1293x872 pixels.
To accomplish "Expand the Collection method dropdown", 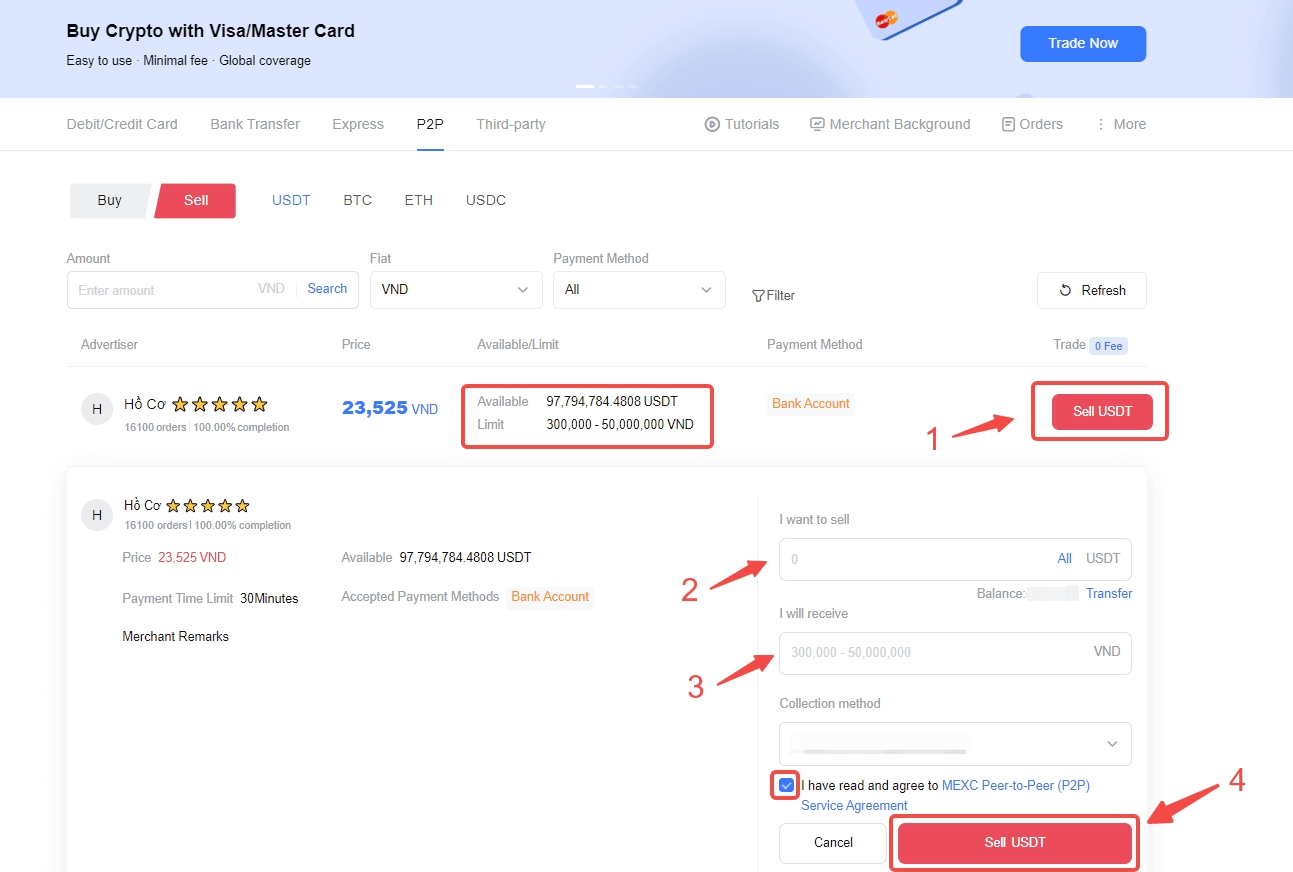I will (955, 744).
